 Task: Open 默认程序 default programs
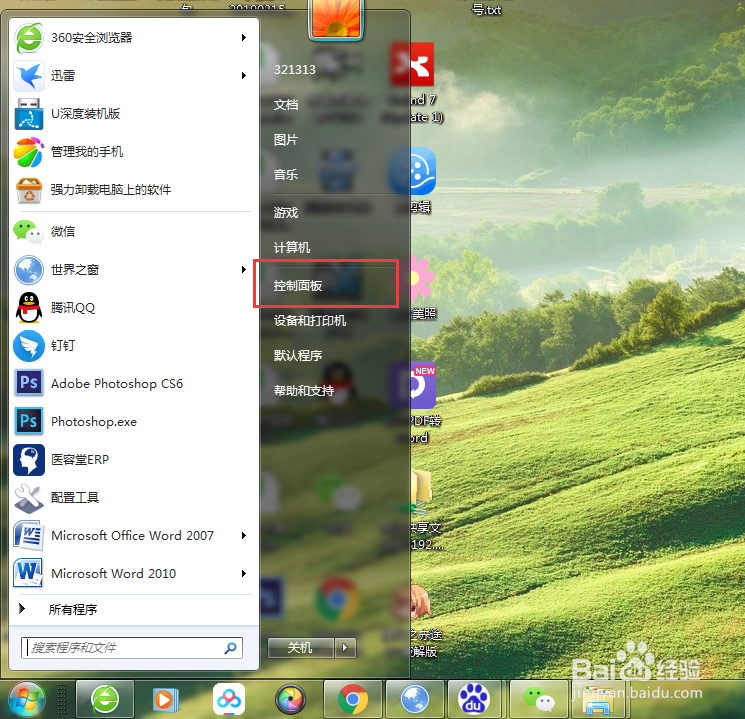tap(298, 355)
